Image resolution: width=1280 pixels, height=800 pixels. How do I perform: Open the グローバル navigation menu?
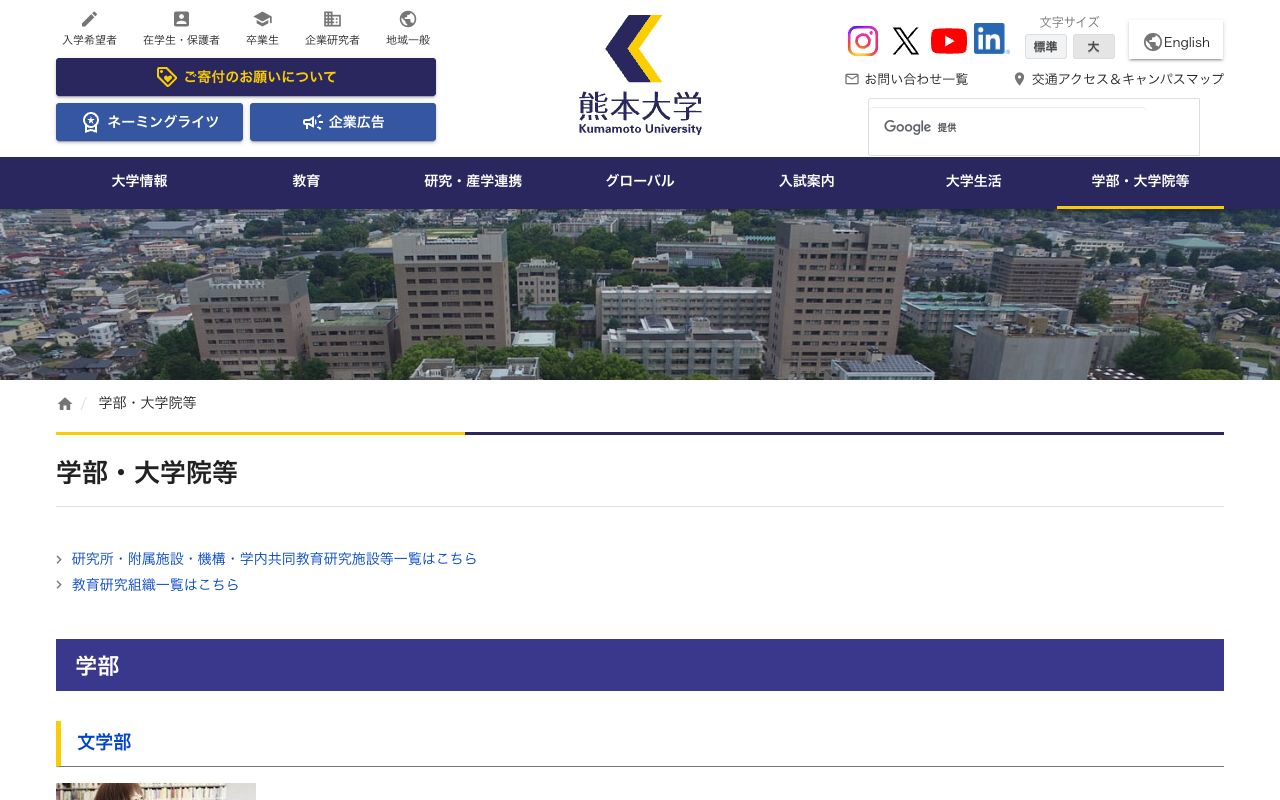(x=640, y=182)
